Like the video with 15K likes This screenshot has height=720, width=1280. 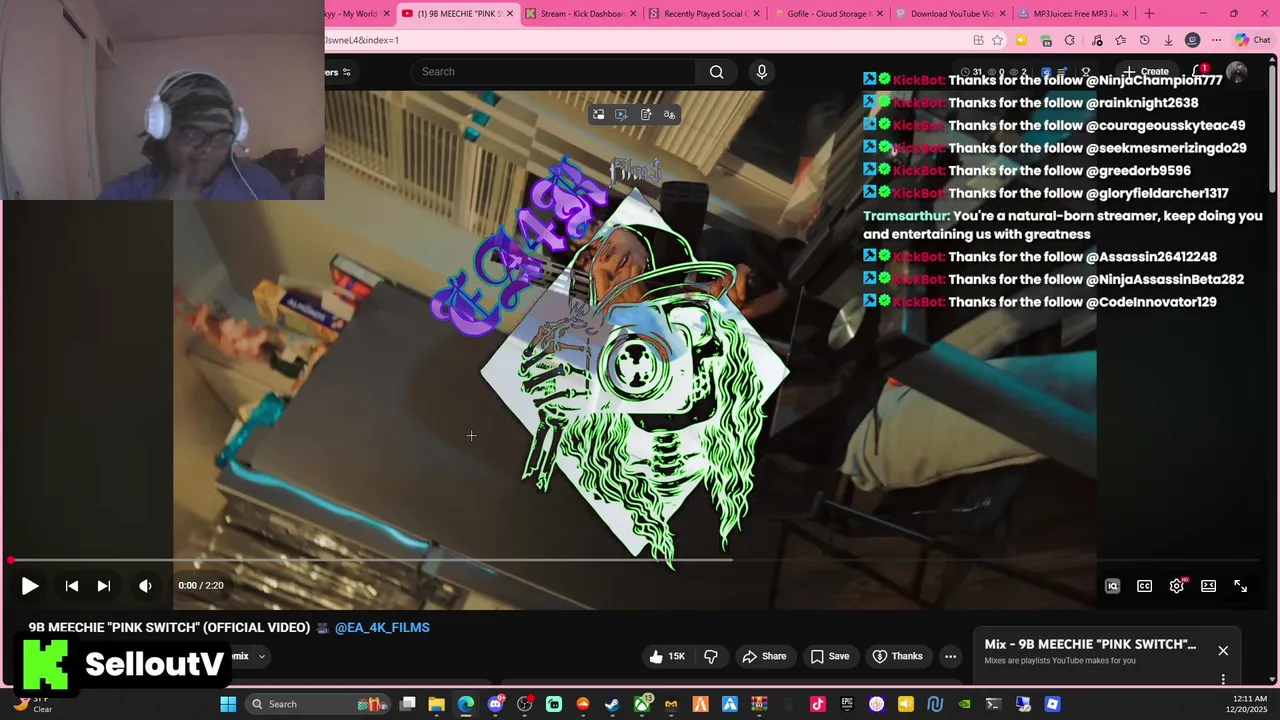click(667, 656)
